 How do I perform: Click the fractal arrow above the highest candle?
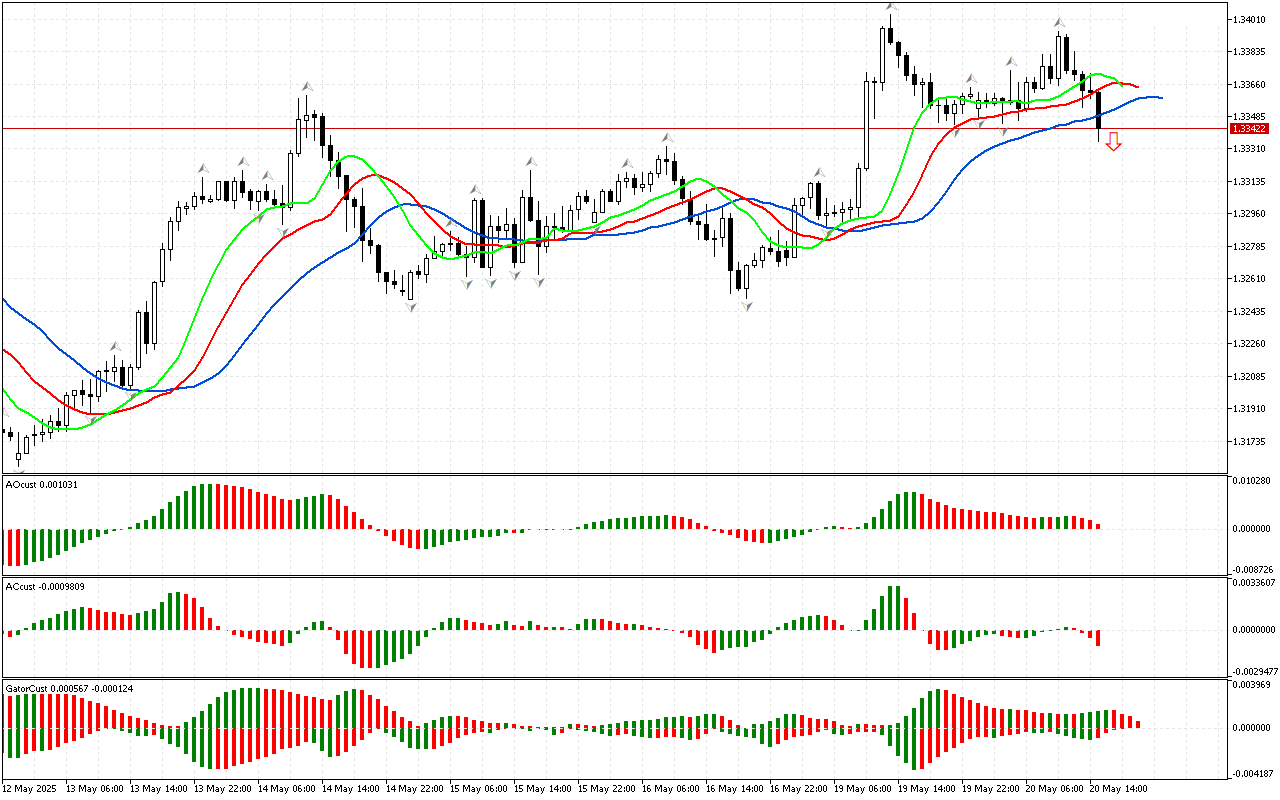890,8
